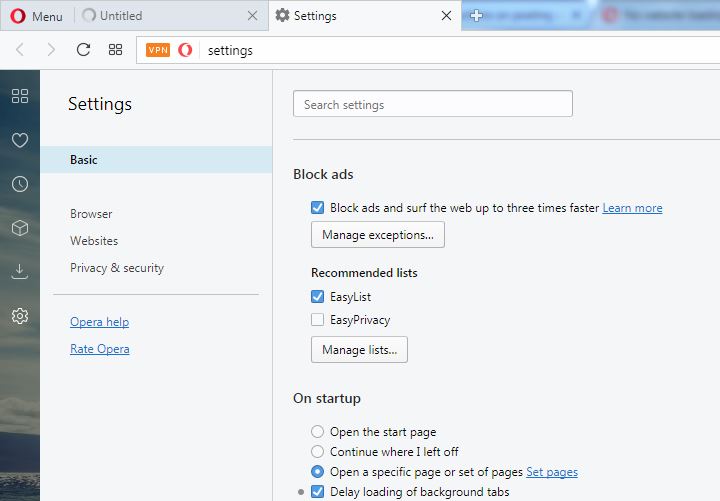Open Extensions cube icon in sidebar
Screen dimensions: 720x501
tap(20, 228)
